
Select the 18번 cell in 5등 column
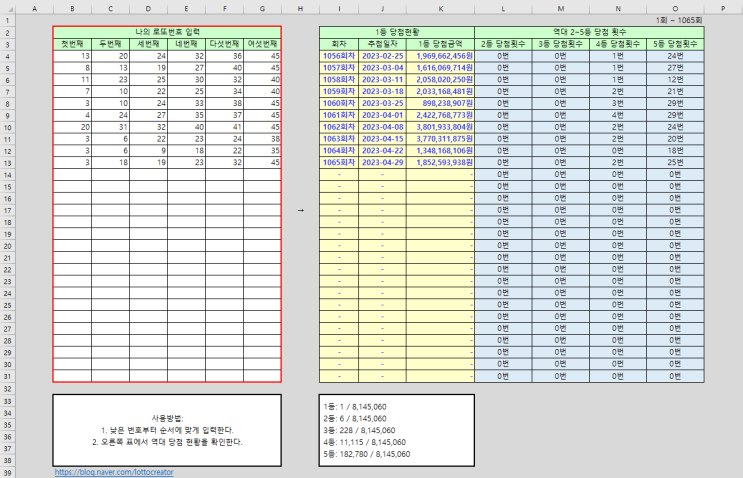tap(675, 151)
